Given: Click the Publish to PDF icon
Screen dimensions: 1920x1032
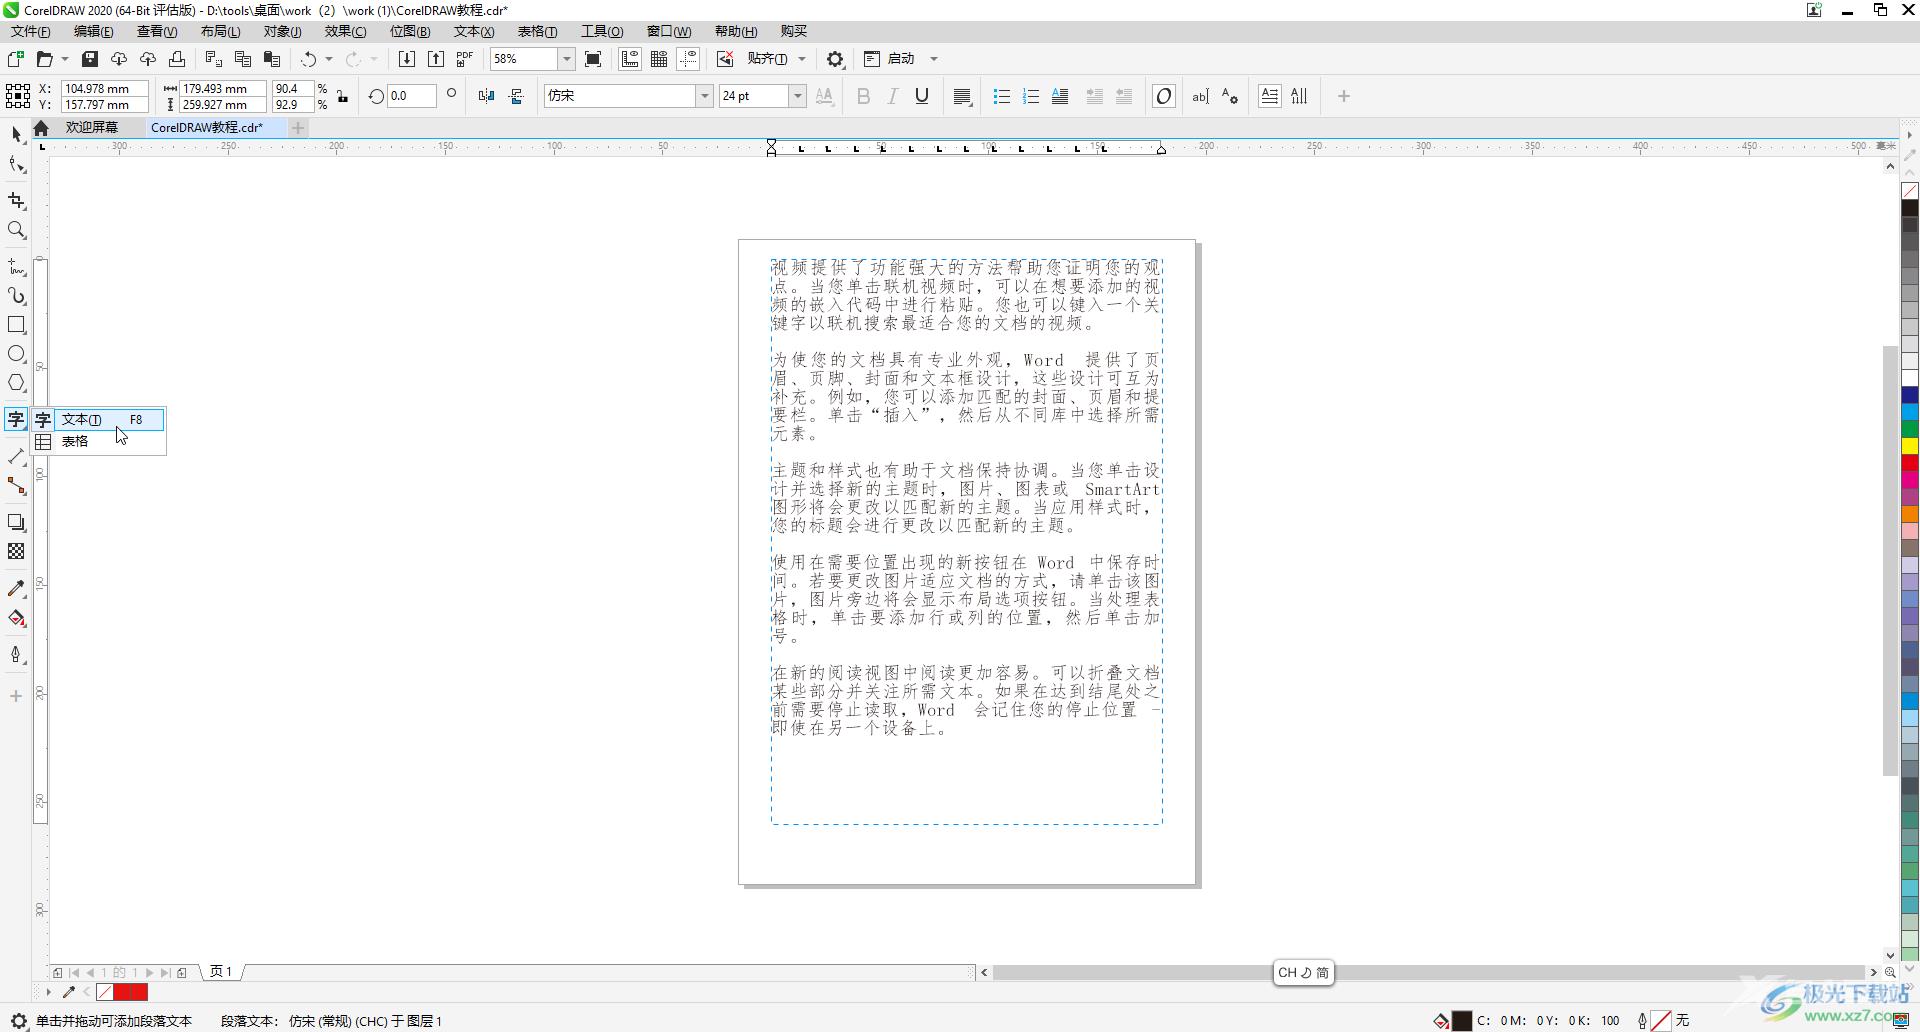Looking at the screenshot, I should pos(465,59).
